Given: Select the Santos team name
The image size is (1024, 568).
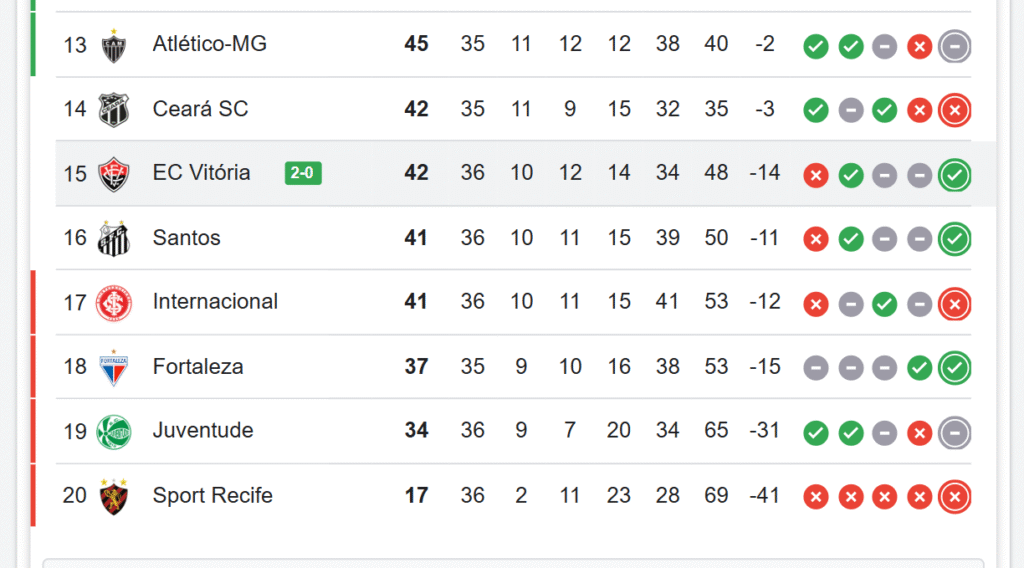Looking at the screenshot, I should click(x=186, y=238).
